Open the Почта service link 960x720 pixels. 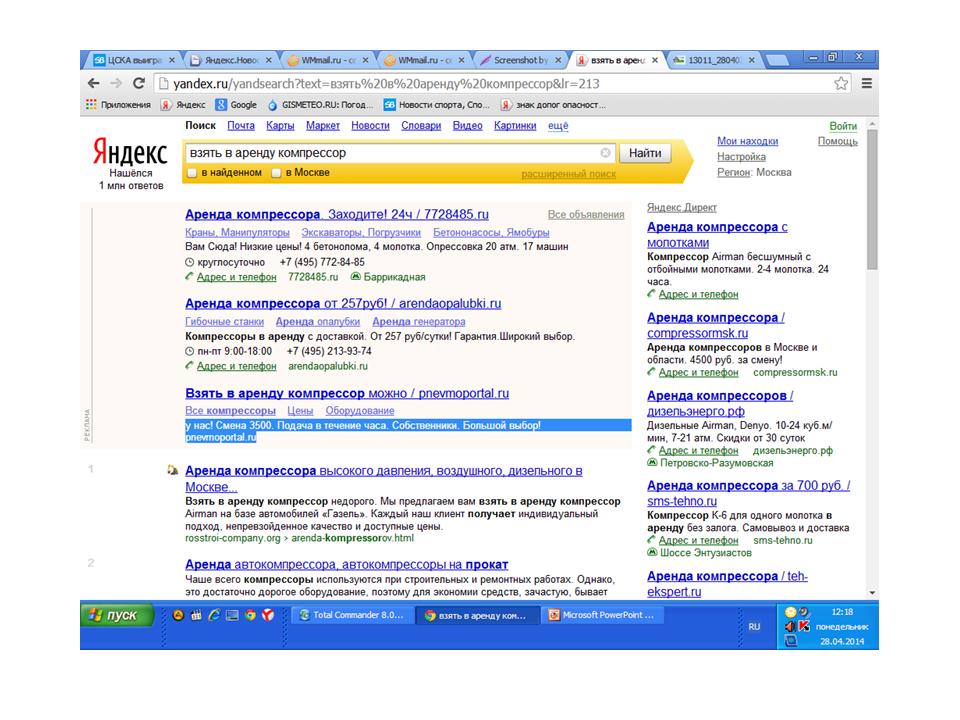(x=241, y=126)
